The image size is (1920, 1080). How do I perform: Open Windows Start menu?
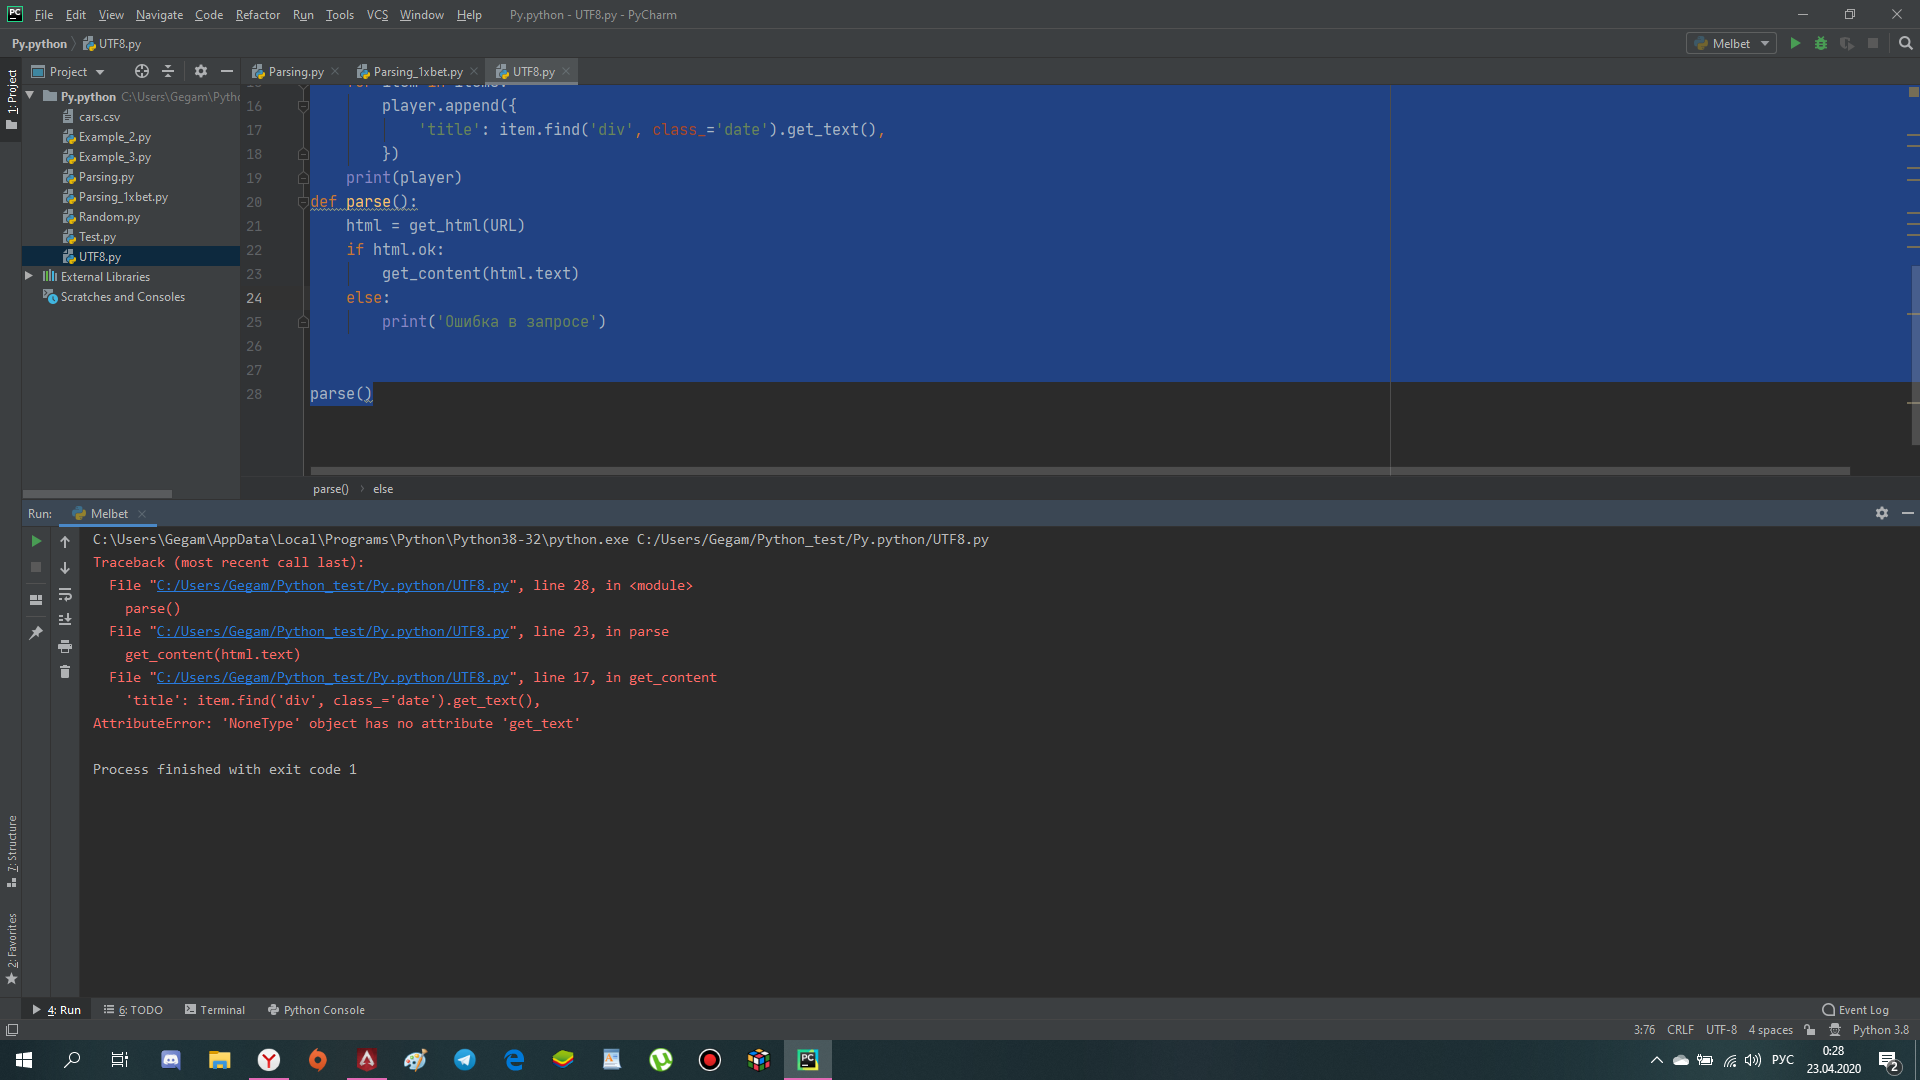pyautogui.click(x=24, y=1060)
